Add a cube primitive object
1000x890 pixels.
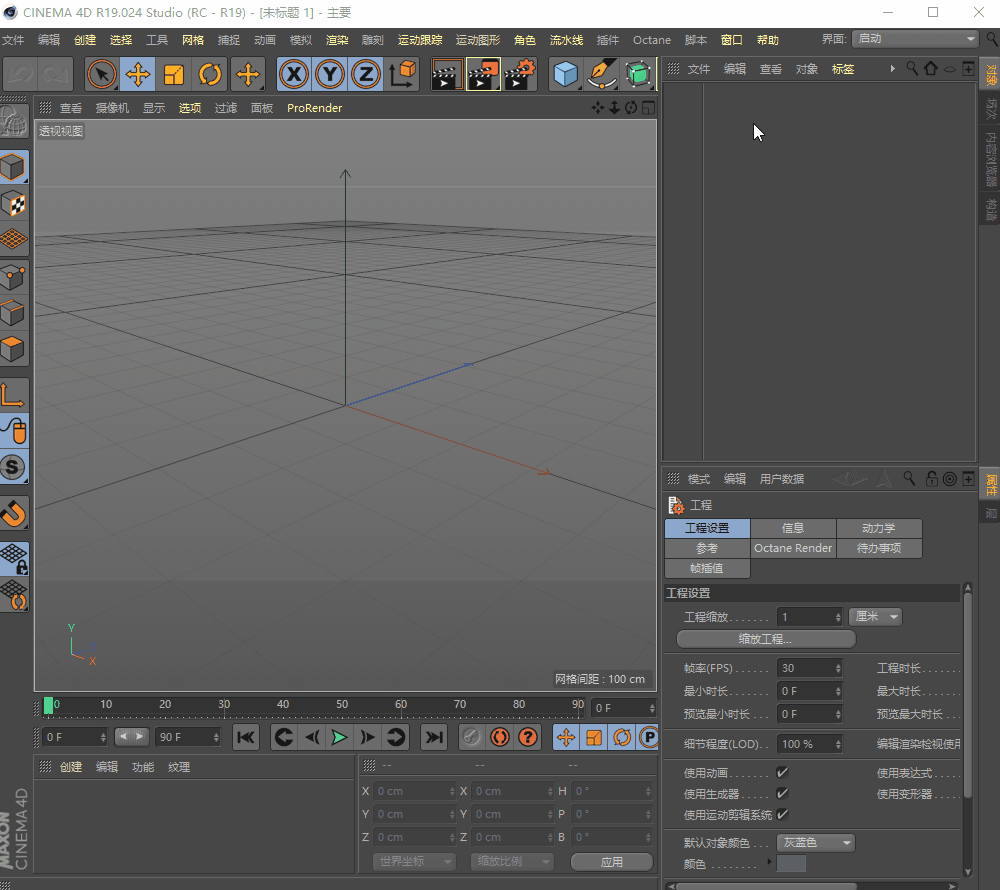click(565, 75)
